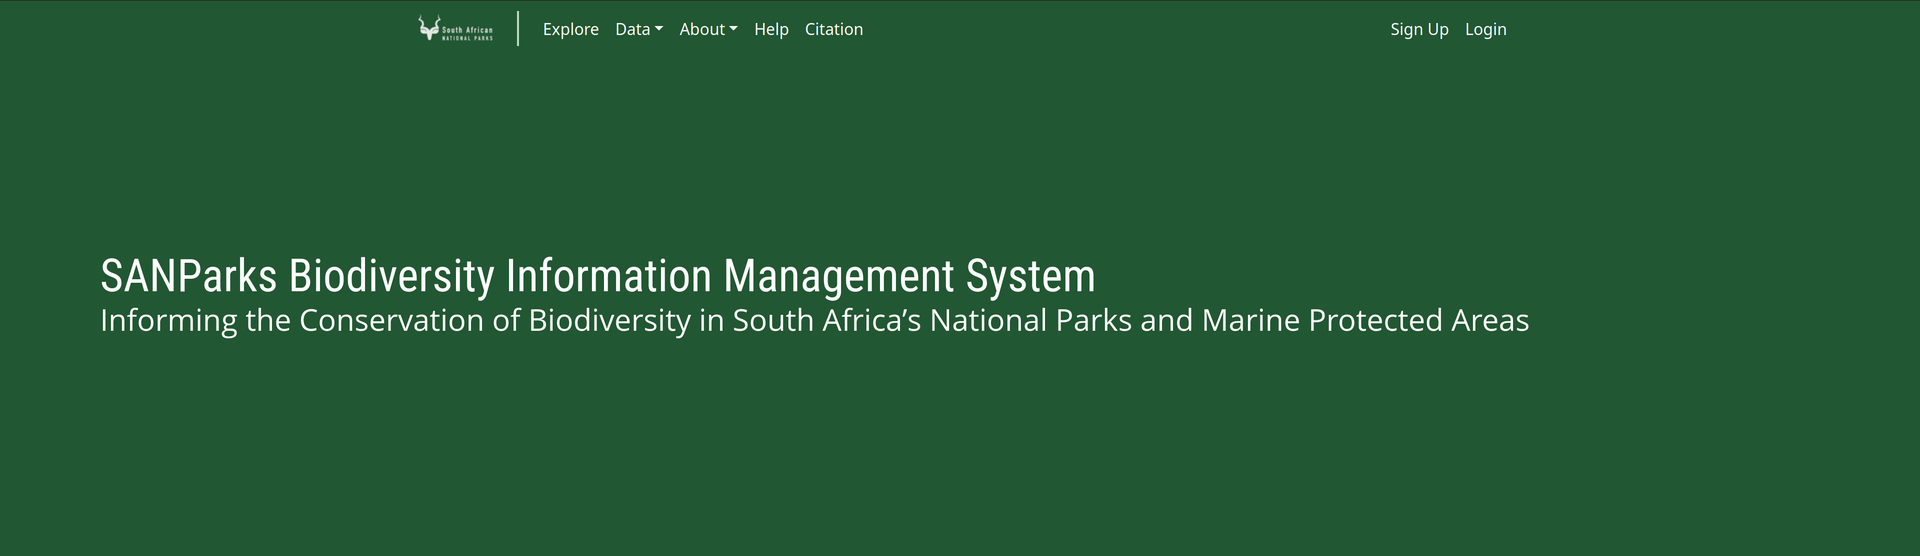Viewport: 1920px width, 556px height.
Task: Open the Explore page
Action: coord(571,29)
